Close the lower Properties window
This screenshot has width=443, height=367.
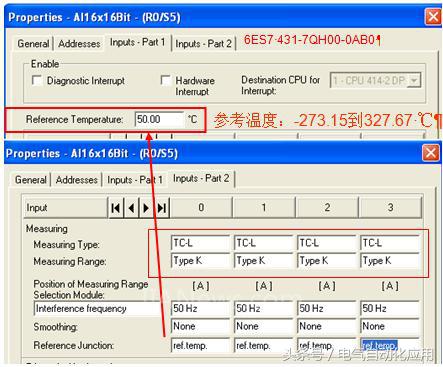coord(430,153)
